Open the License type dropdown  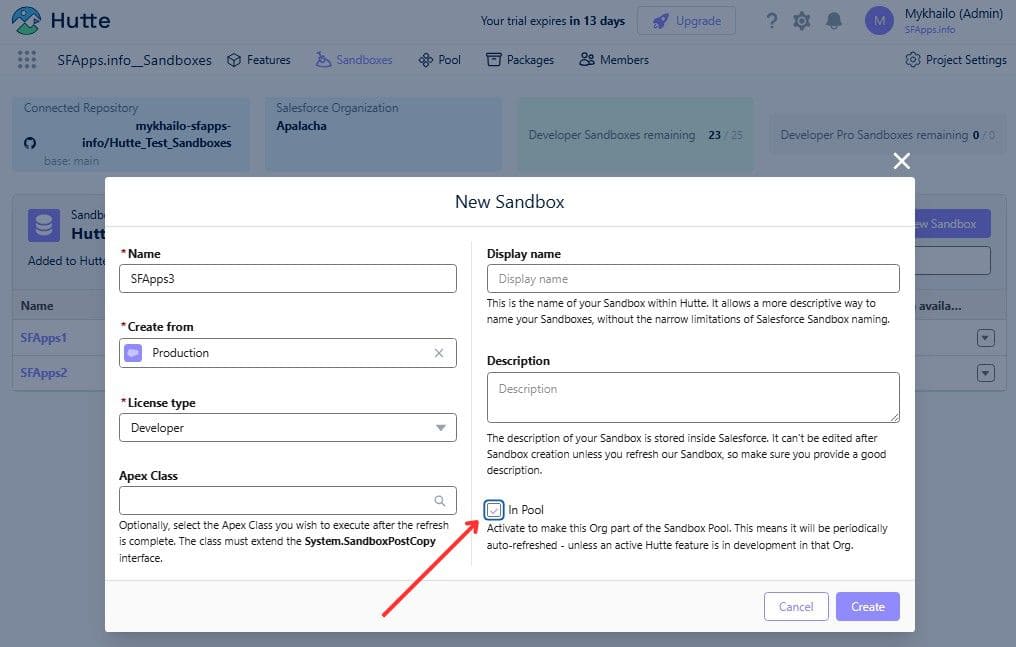288,427
